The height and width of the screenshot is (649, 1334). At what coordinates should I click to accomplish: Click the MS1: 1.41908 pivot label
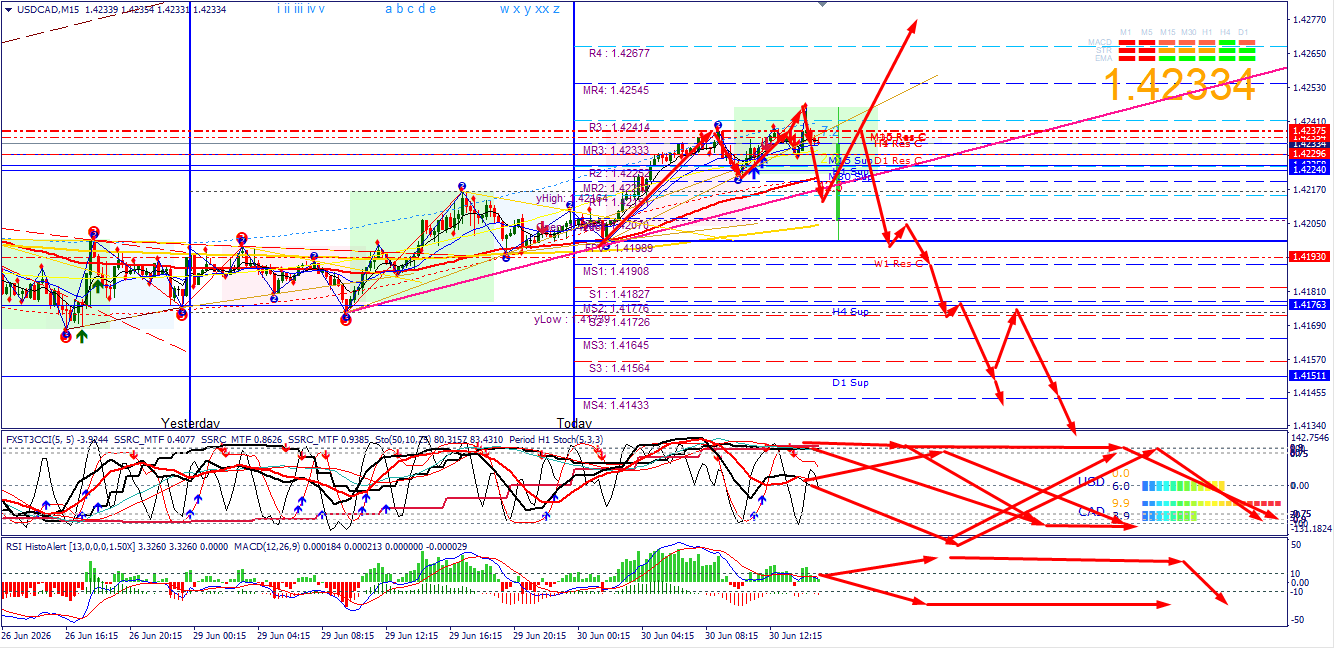coord(617,271)
